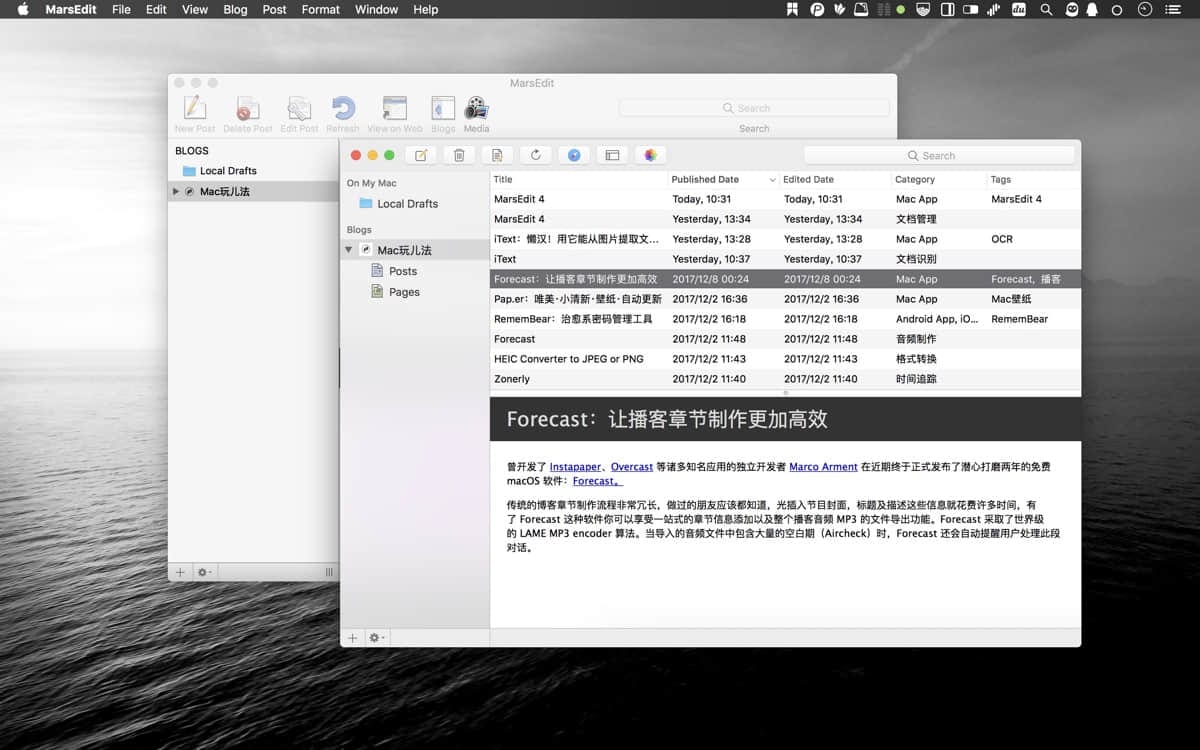Click the Time Machine clock icon in menu bar
The width and height of the screenshot is (1200, 750).
(x=1145, y=9)
